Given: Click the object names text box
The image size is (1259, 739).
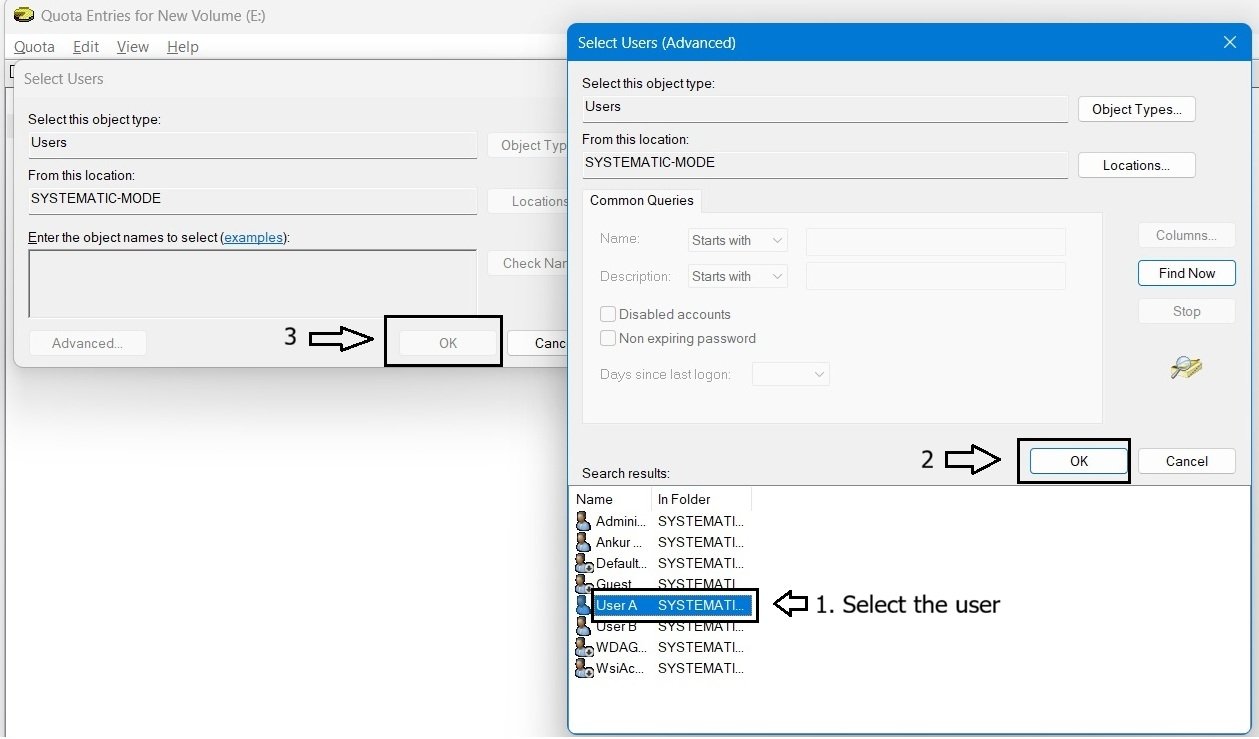Looking at the screenshot, I should pyautogui.click(x=253, y=283).
